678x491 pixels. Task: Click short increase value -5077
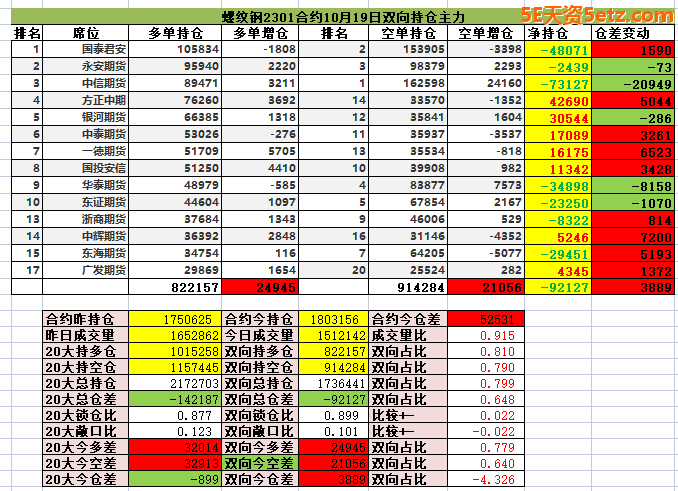pos(486,253)
